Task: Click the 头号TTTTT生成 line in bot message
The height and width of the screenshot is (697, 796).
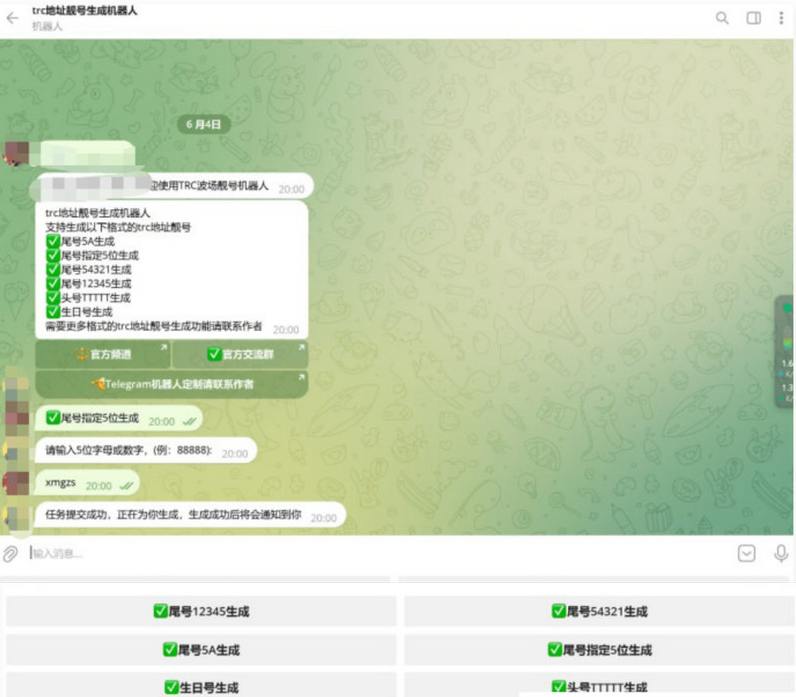Action: 88,297
